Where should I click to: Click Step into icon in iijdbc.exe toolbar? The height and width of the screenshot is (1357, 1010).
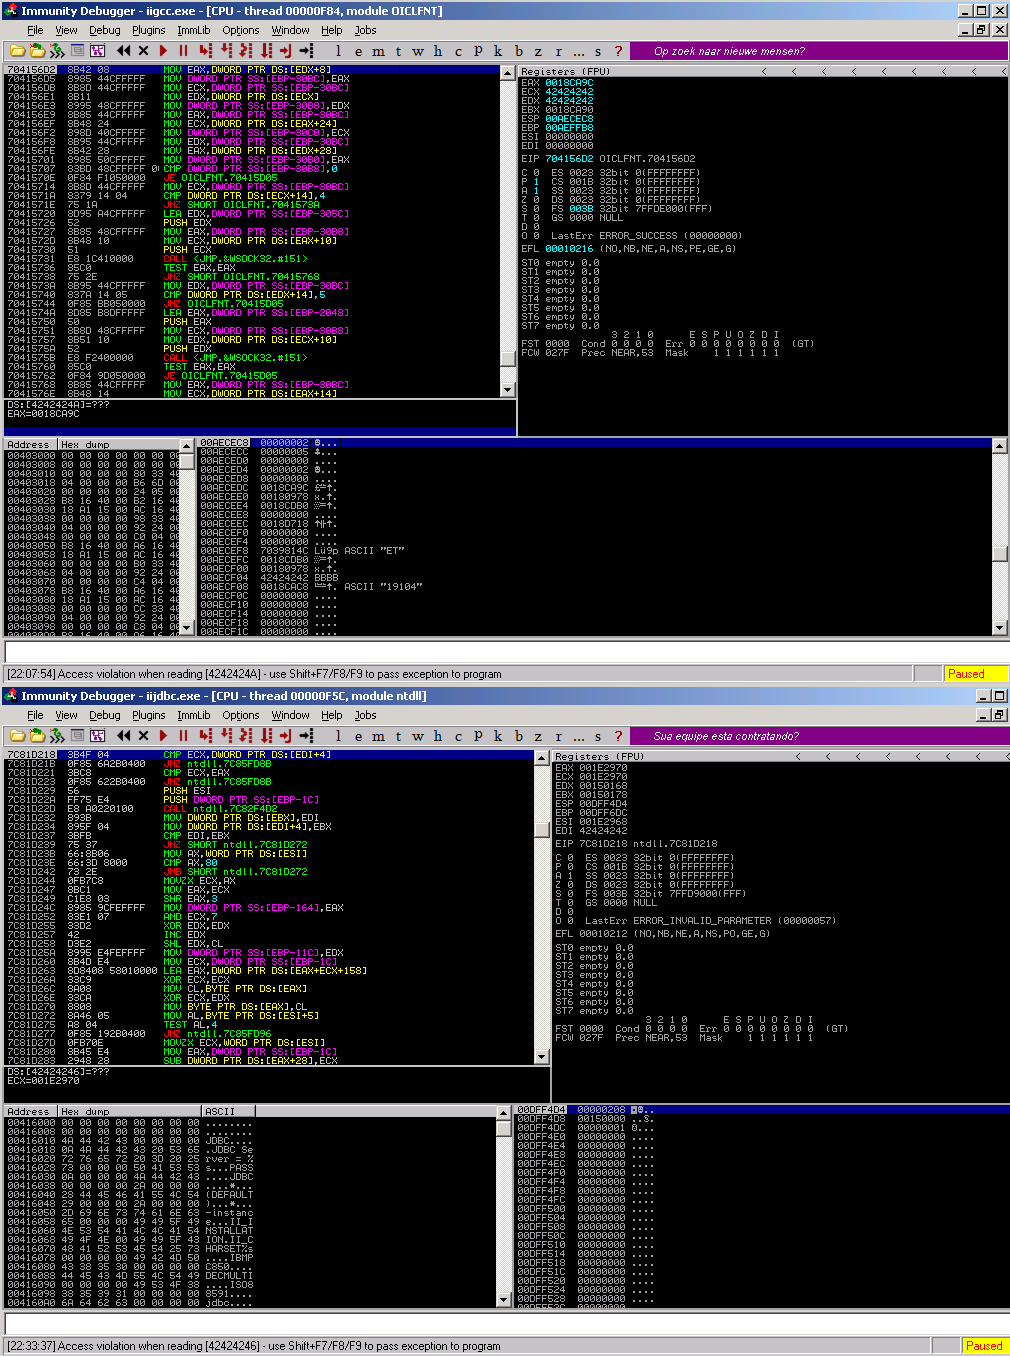[x=205, y=736]
